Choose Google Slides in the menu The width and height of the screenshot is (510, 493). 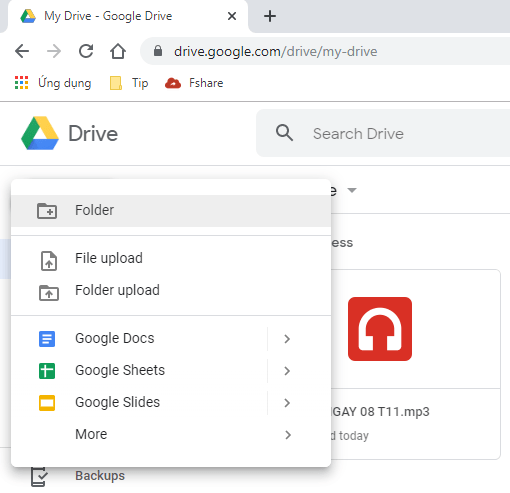pyautogui.click(x=139, y=403)
